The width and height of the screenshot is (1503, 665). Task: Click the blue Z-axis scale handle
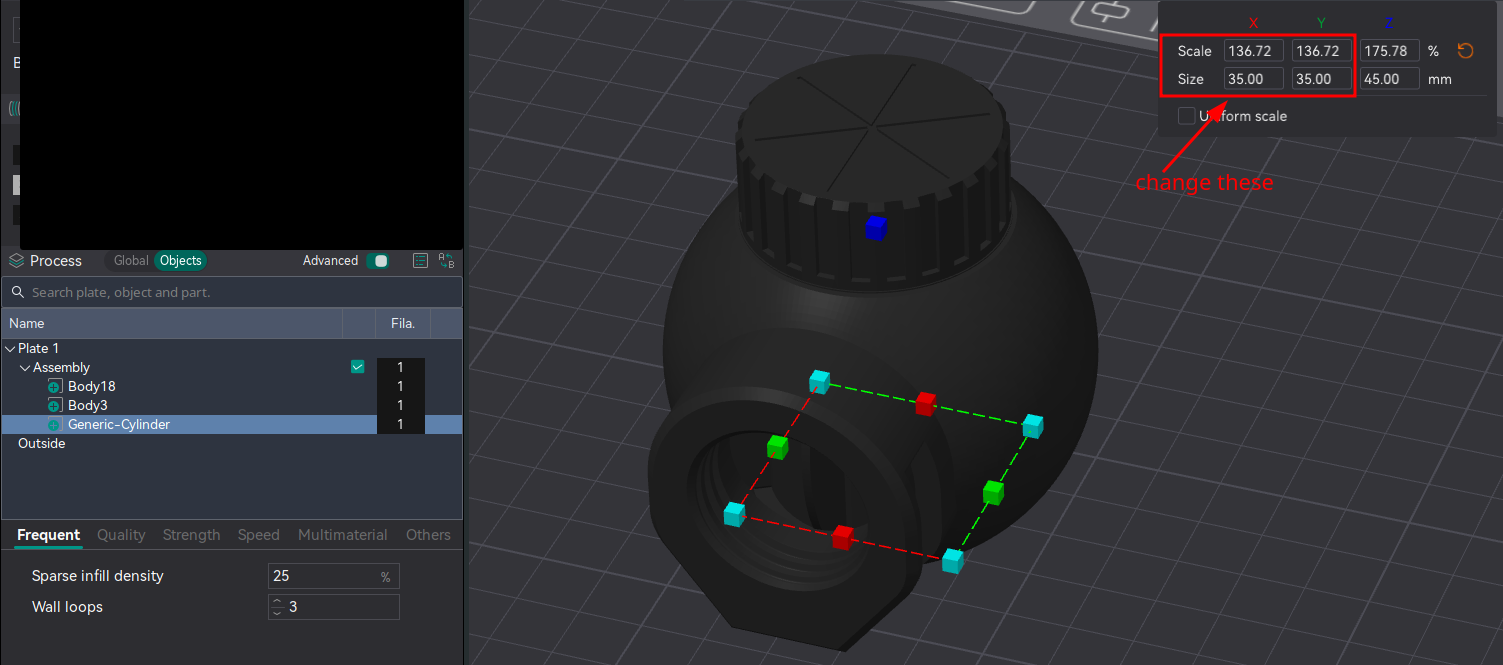(x=876, y=228)
